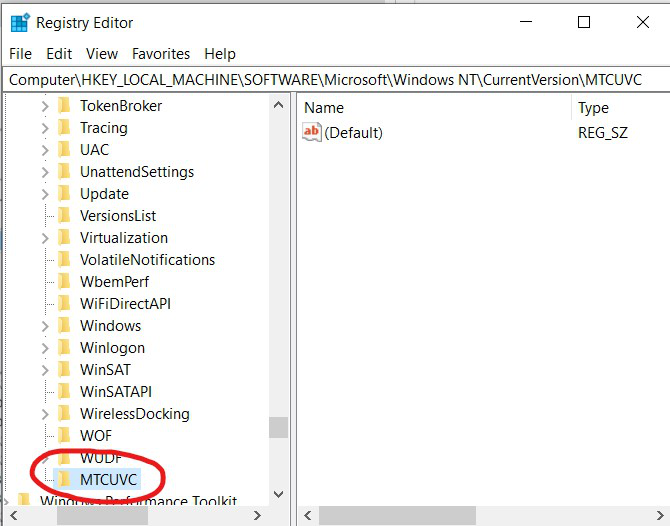Click the Virtualization folder icon
Image resolution: width=670 pixels, height=526 pixels.
click(x=64, y=237)
